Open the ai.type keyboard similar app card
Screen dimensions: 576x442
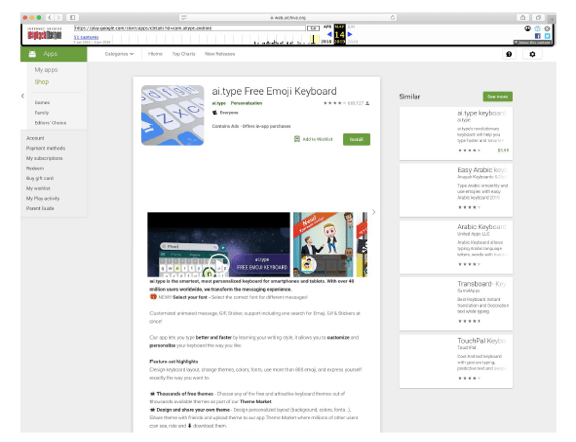pyautogui.click(x=456, y=133)
